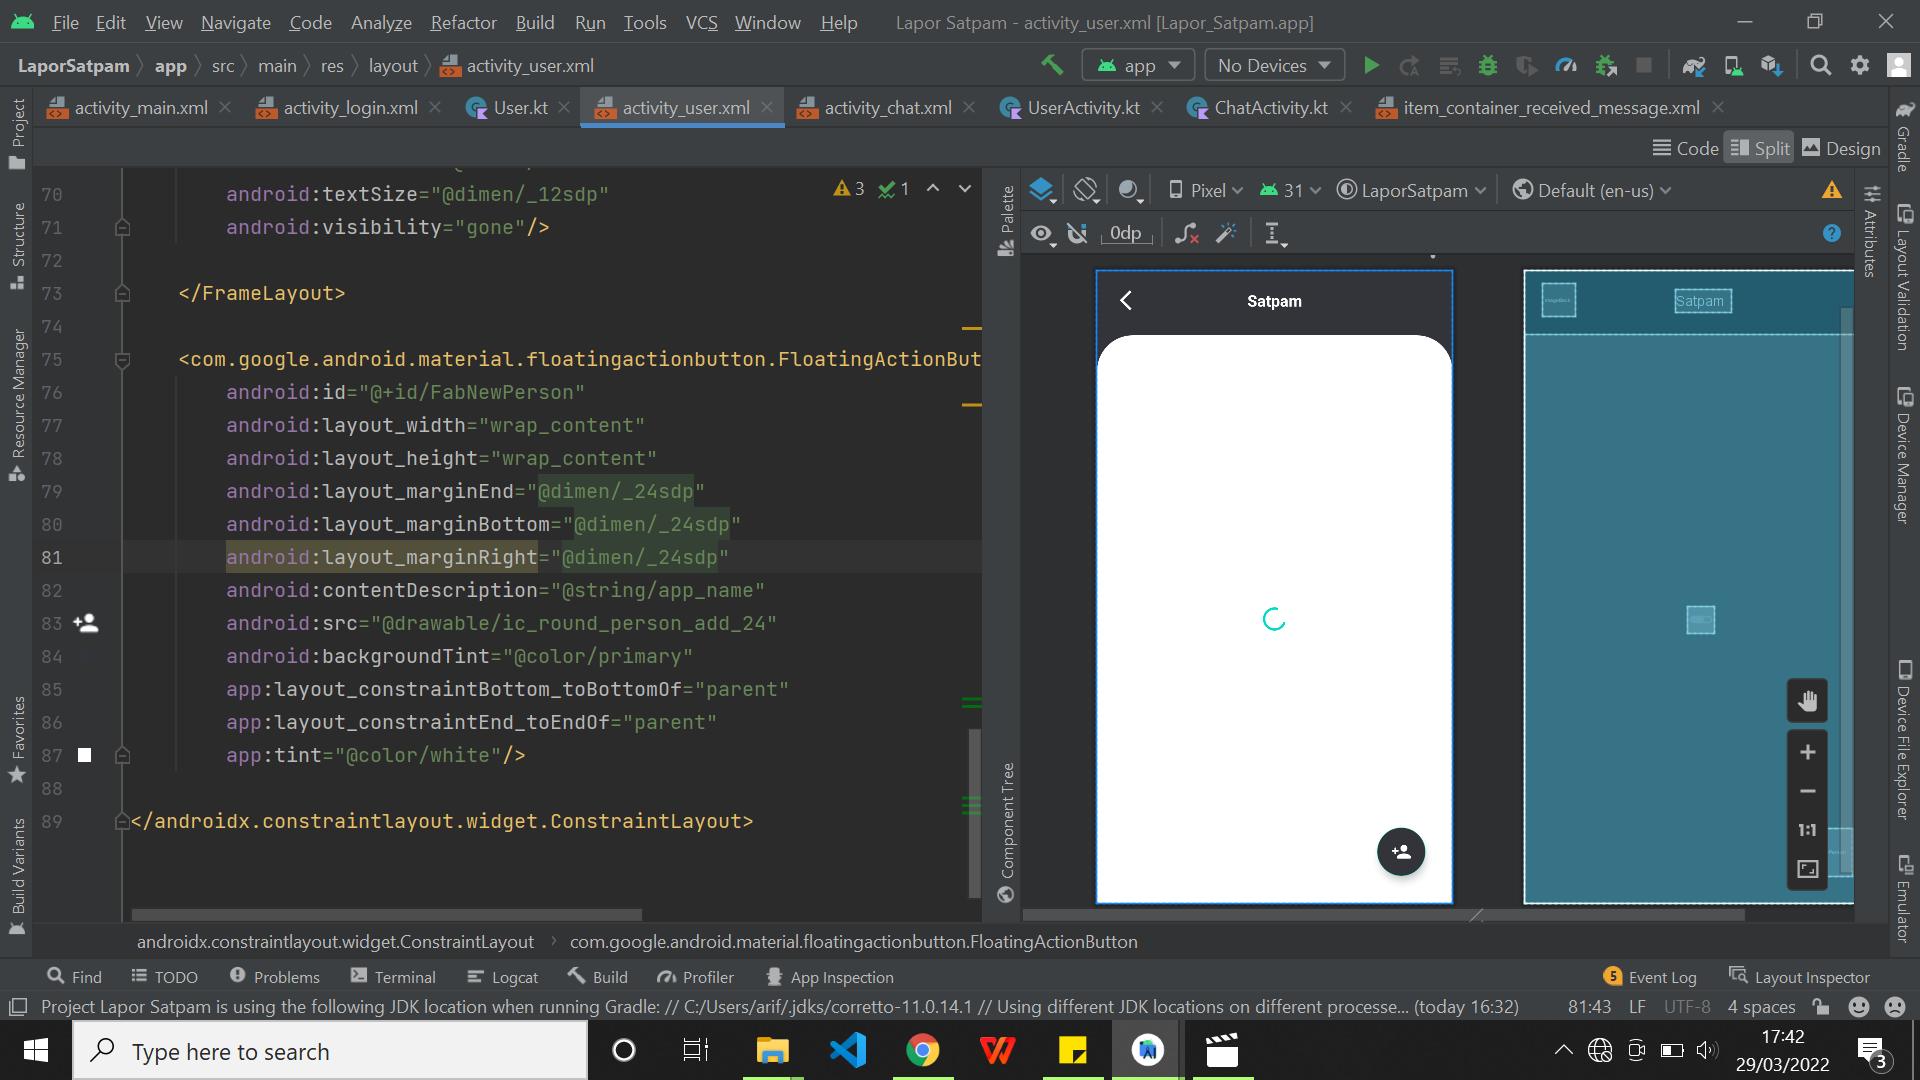Open Device Manager toolbar icon
This screenshot has width=1920, height=1080.
coord(1733,65)
